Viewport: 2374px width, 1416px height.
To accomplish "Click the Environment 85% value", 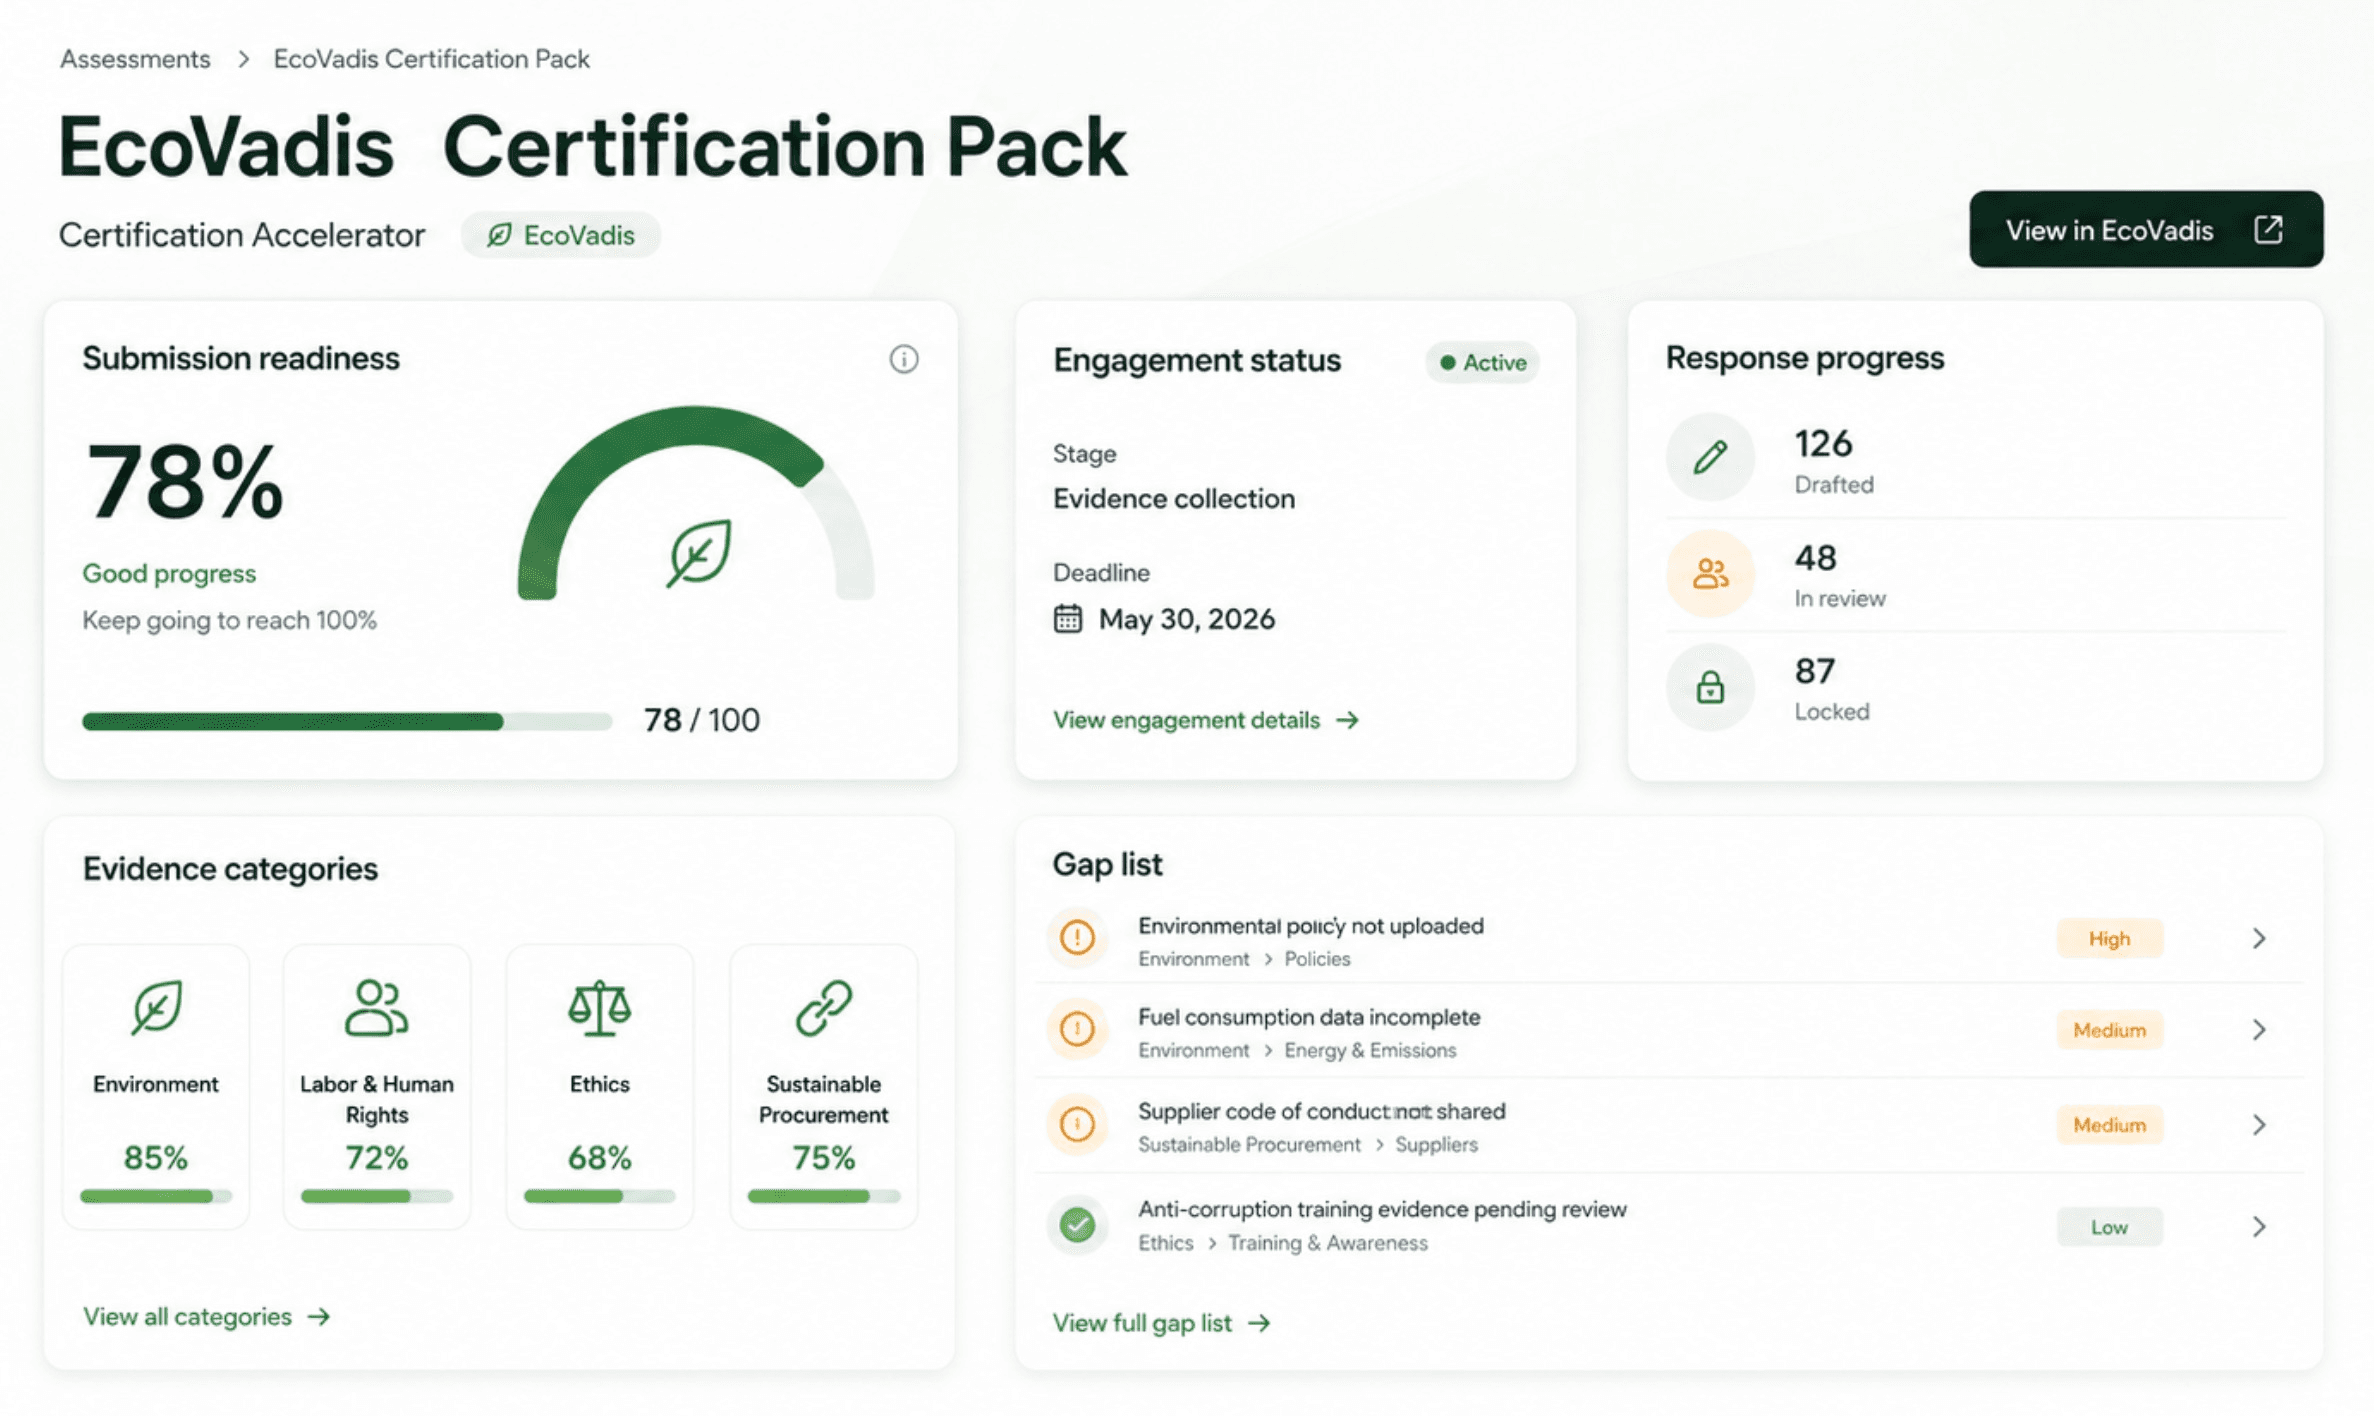I will point(155,1157).
